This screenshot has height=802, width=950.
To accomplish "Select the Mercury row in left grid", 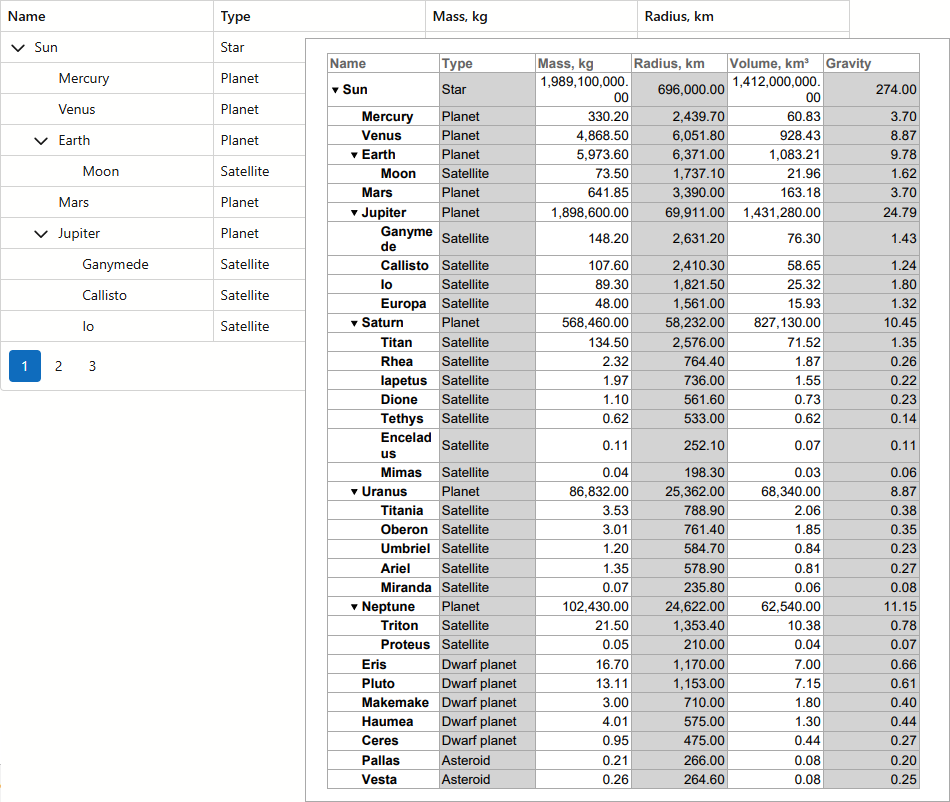I will click(x=84, y=78).
